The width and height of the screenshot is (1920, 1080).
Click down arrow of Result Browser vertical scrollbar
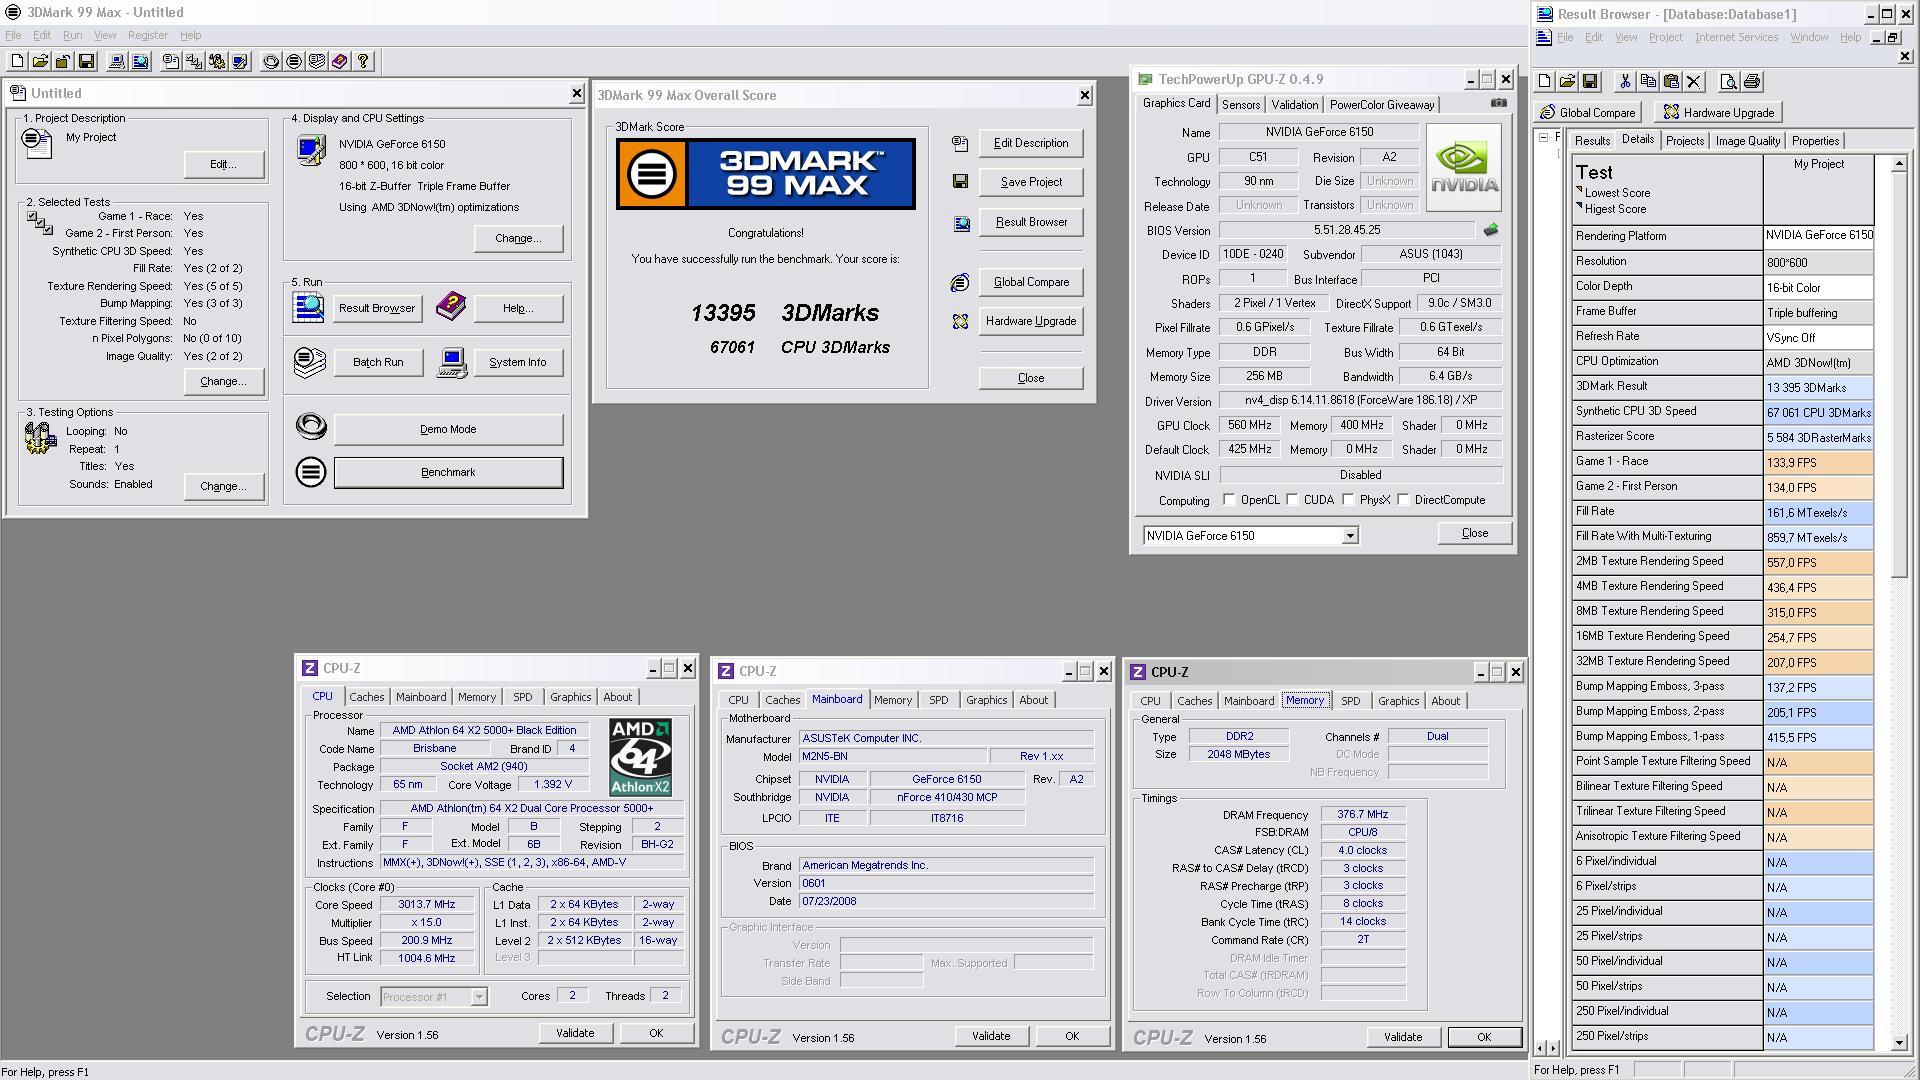(1899, 1043)
